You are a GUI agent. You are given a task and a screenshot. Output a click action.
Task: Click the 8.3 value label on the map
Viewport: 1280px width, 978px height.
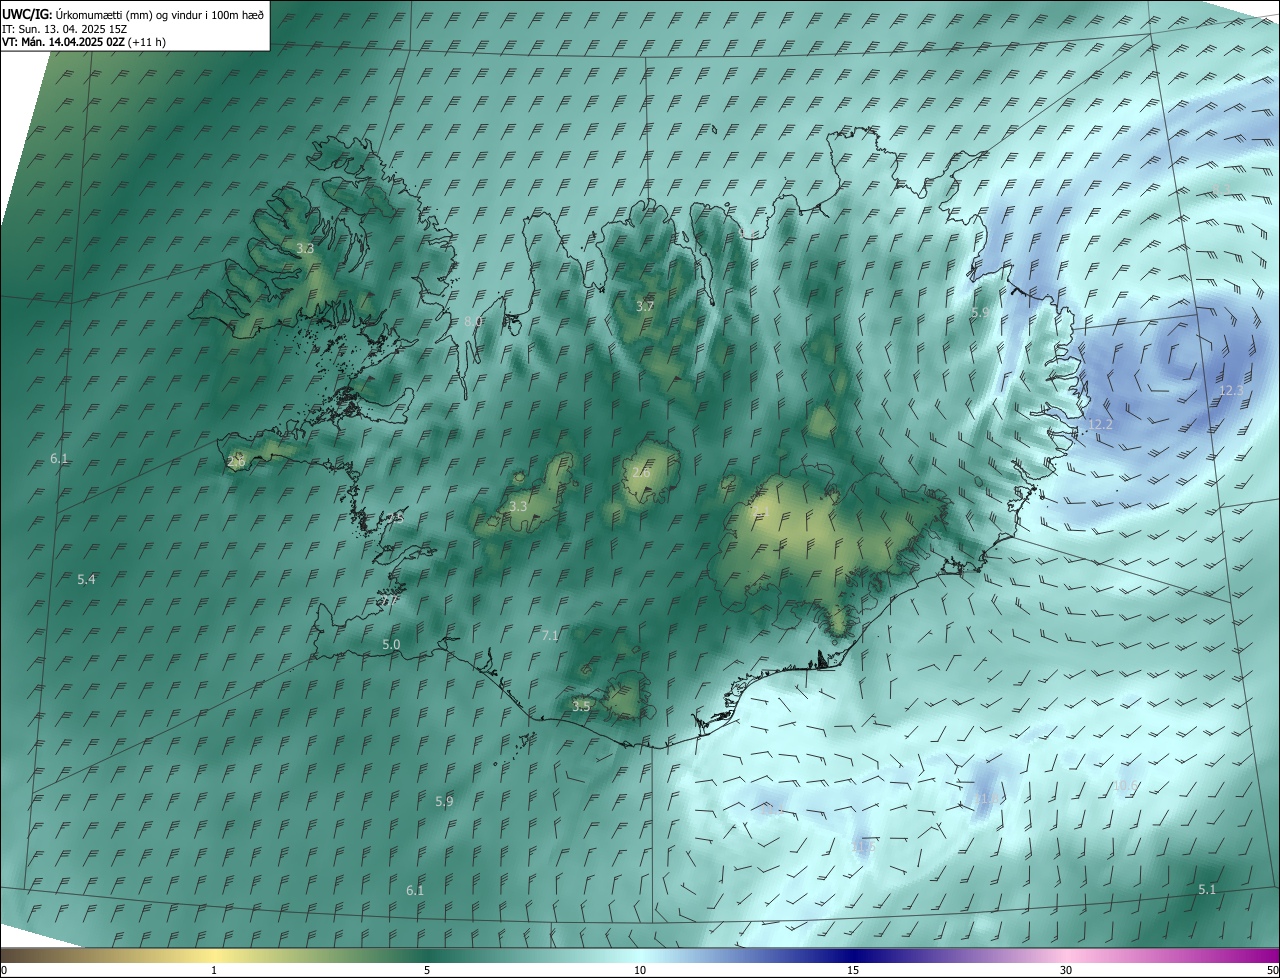point(1222,190)
